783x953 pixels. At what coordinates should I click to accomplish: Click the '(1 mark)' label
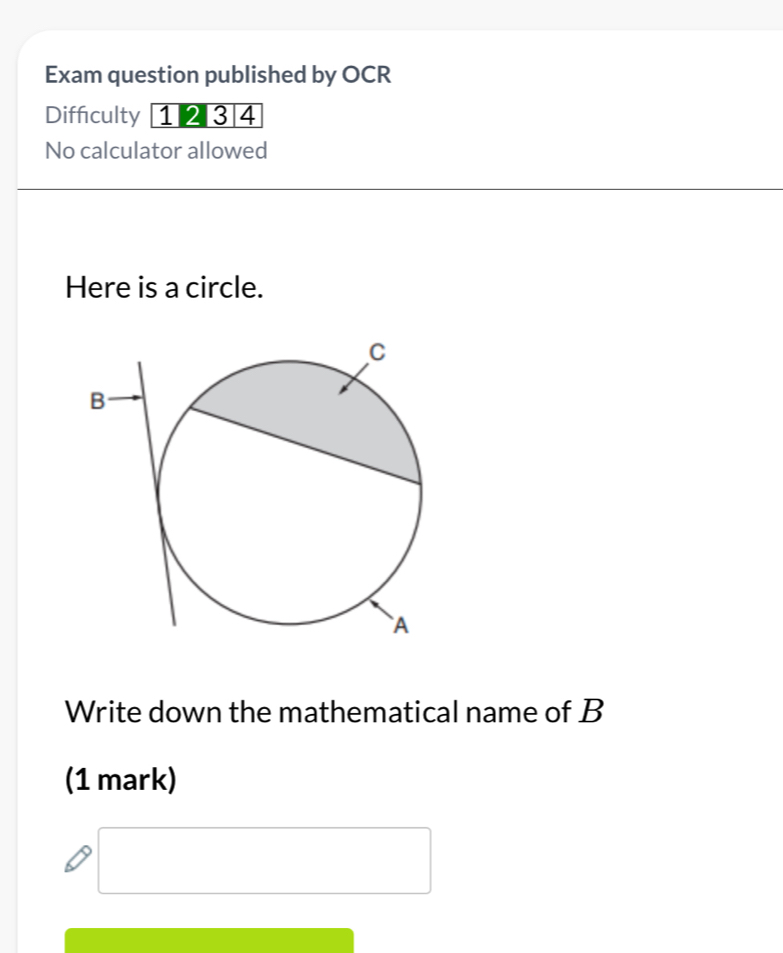[x=120, y=779]
